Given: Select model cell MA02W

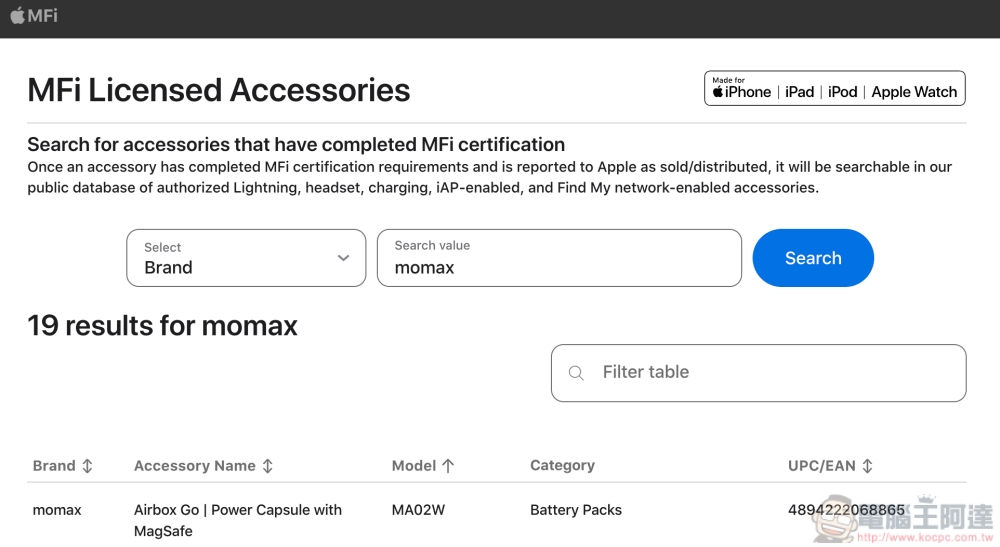Looking at the screenshot, I should coord(418,510).
